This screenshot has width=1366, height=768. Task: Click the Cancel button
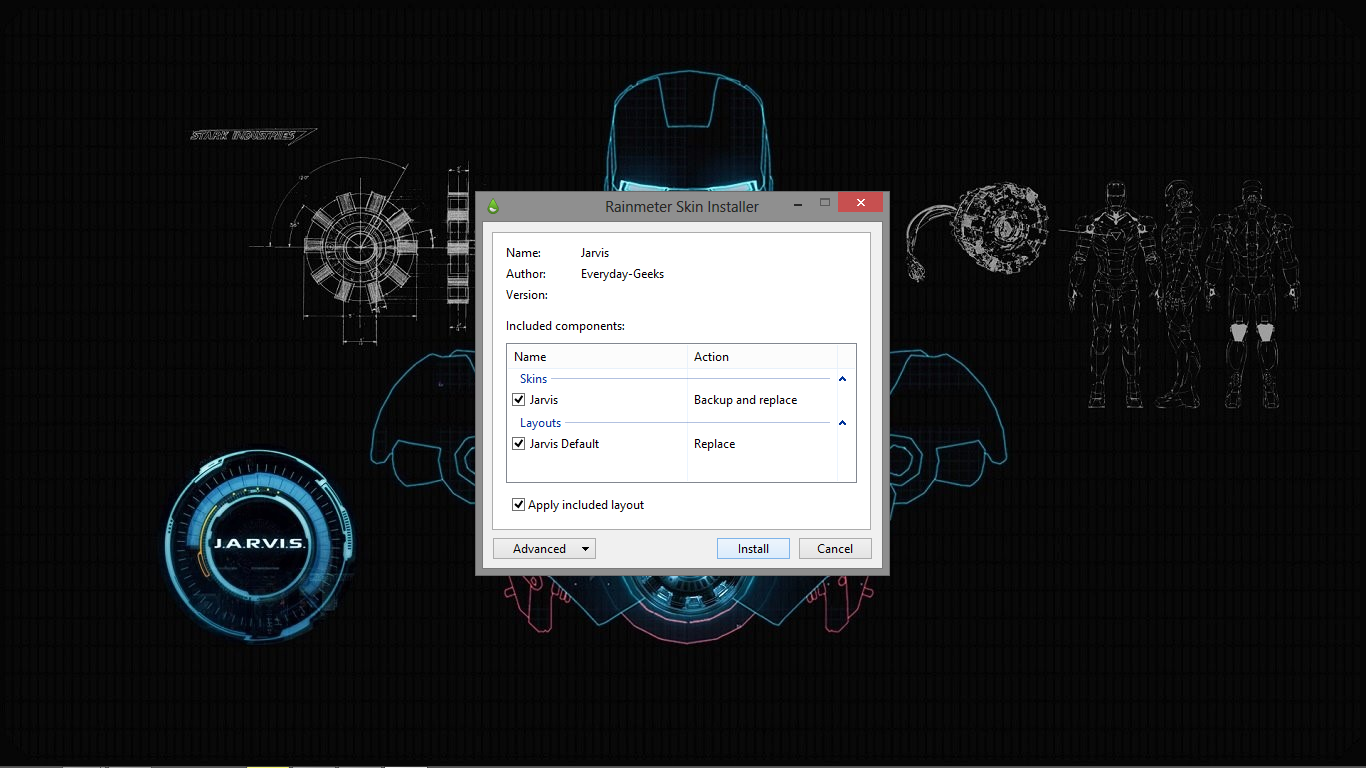click(x=835, y=549)
